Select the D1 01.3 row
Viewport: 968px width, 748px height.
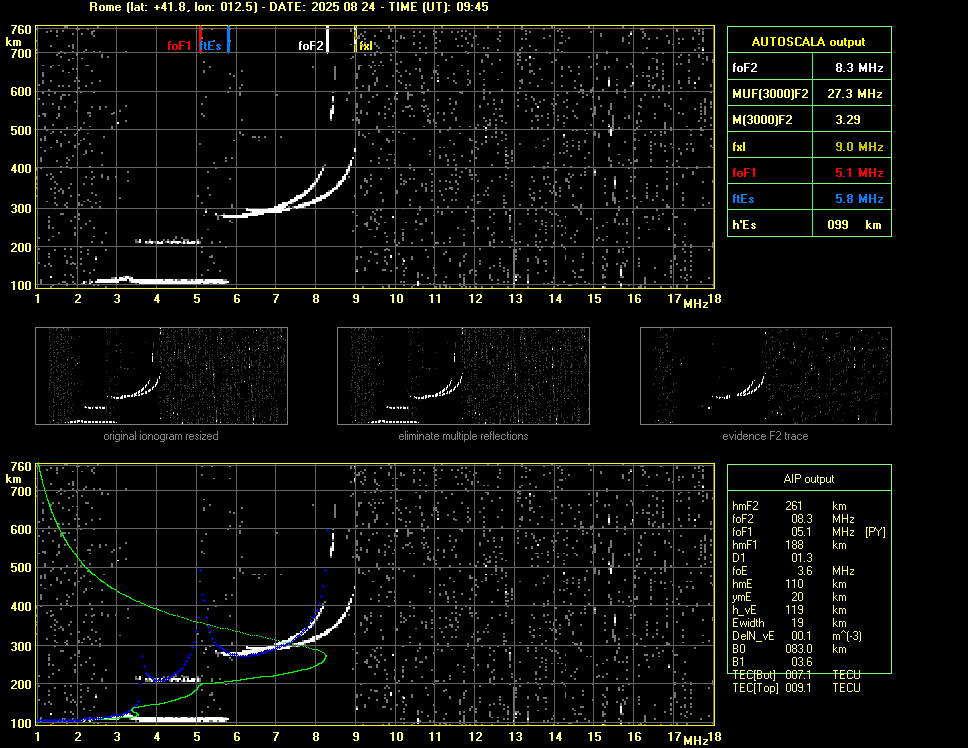point(772,558)
